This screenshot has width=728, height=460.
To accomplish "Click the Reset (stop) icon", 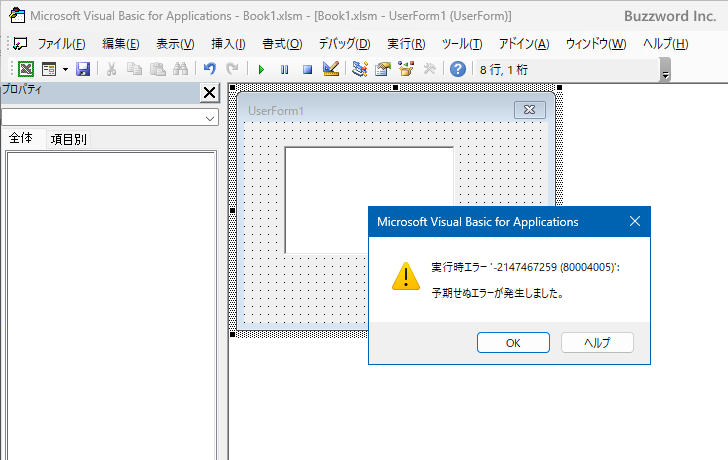I will tap(307, 70).
